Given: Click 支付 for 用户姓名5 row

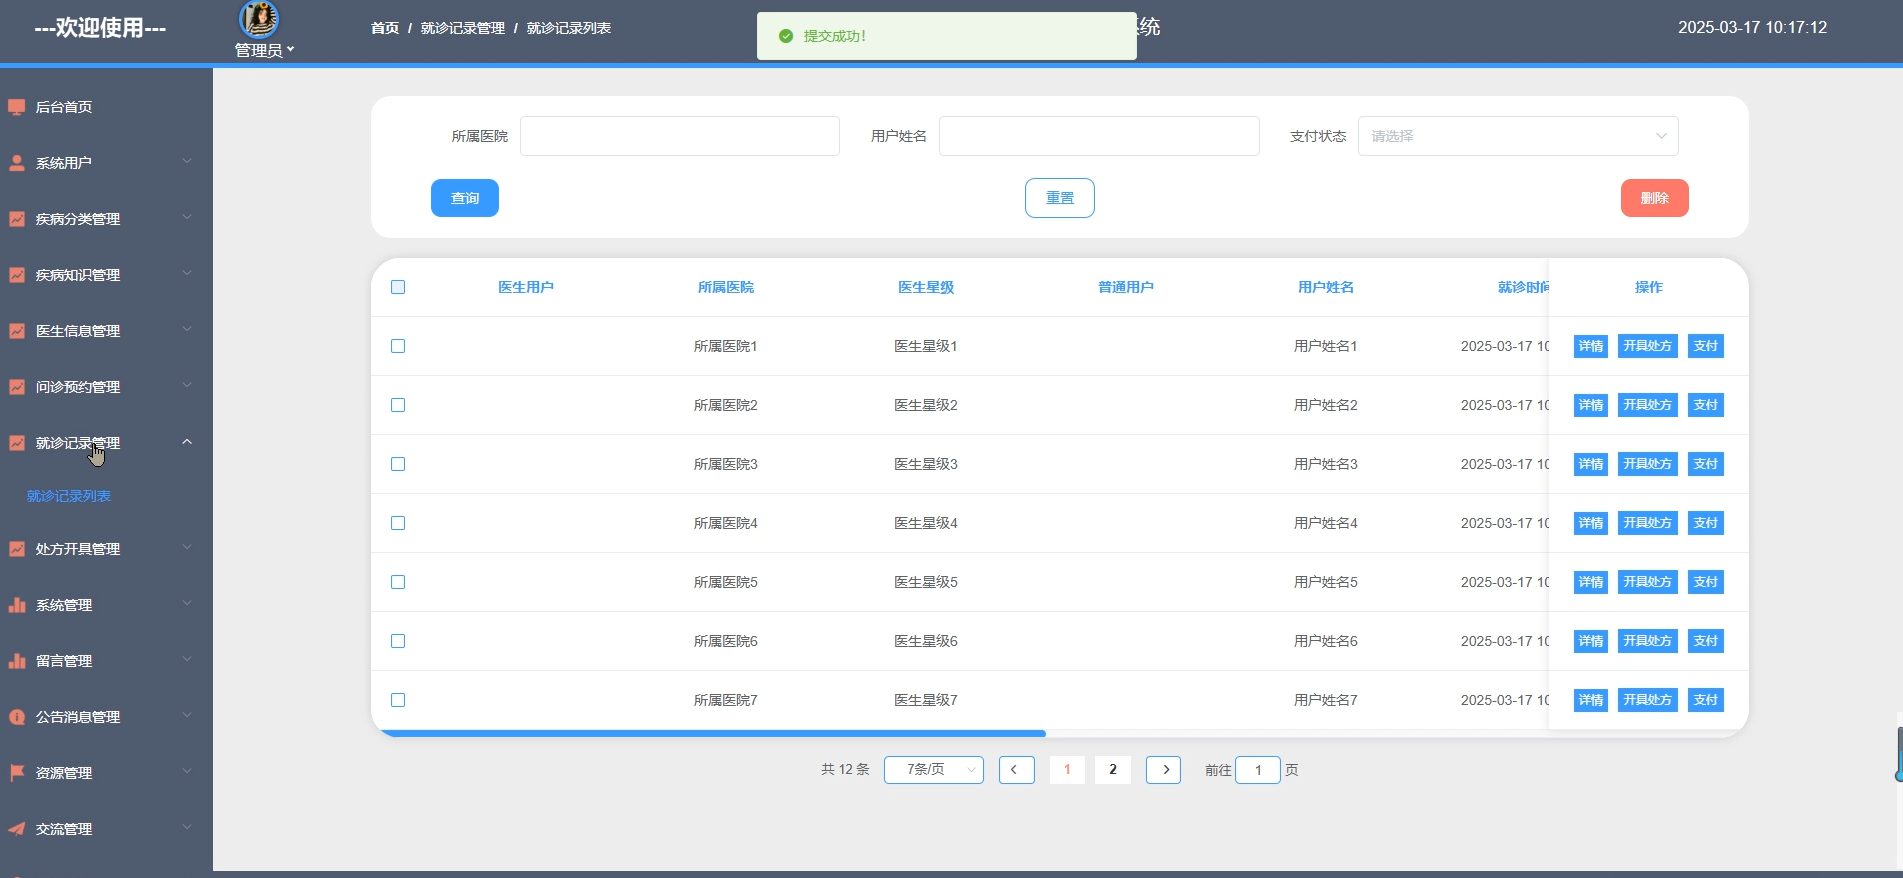Looking at the screenshot, I should (1706, 582).
